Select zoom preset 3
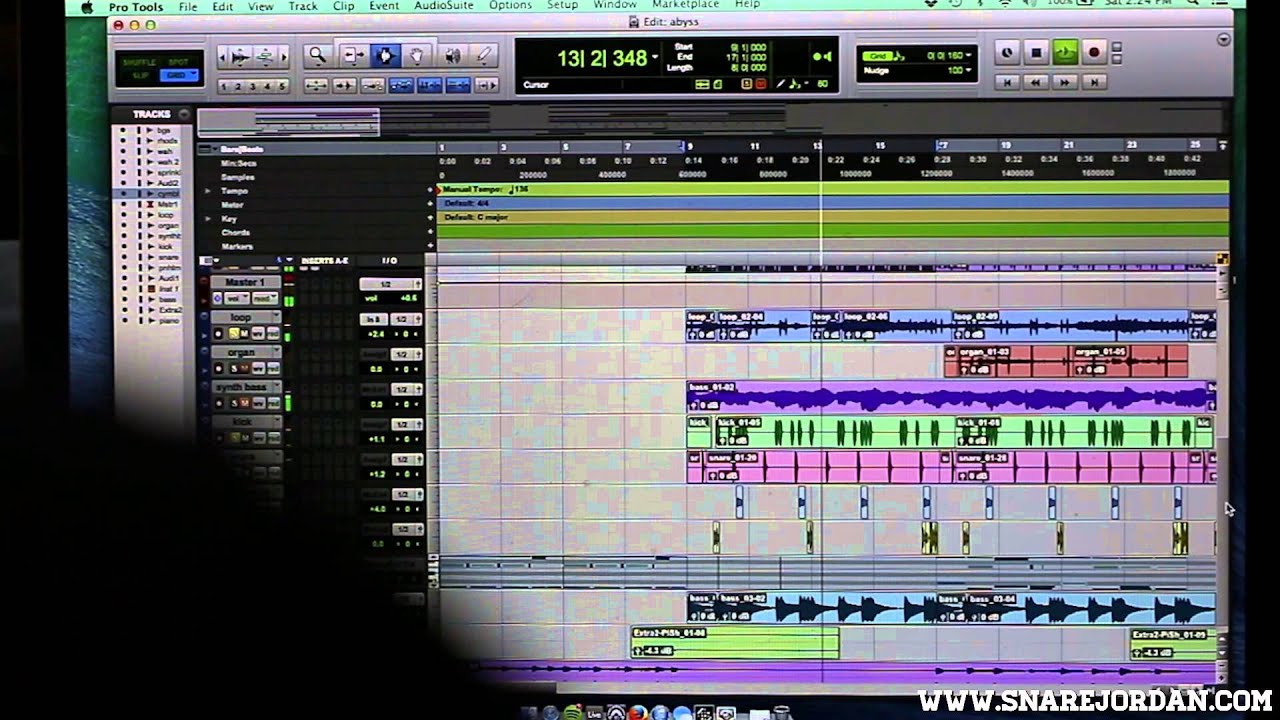Viewport: 1280px width, 720px height. click(x=253, y=87)
